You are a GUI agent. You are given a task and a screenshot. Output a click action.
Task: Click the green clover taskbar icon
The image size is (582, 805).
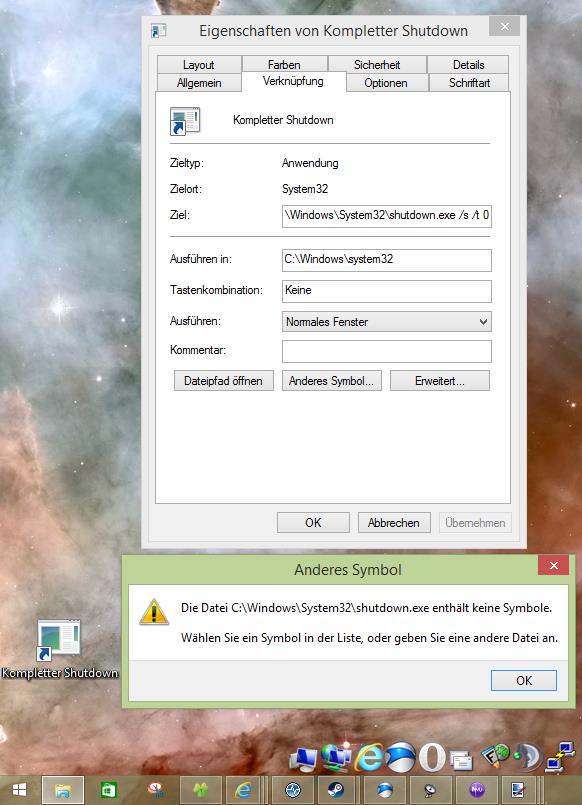click(200, 790)
